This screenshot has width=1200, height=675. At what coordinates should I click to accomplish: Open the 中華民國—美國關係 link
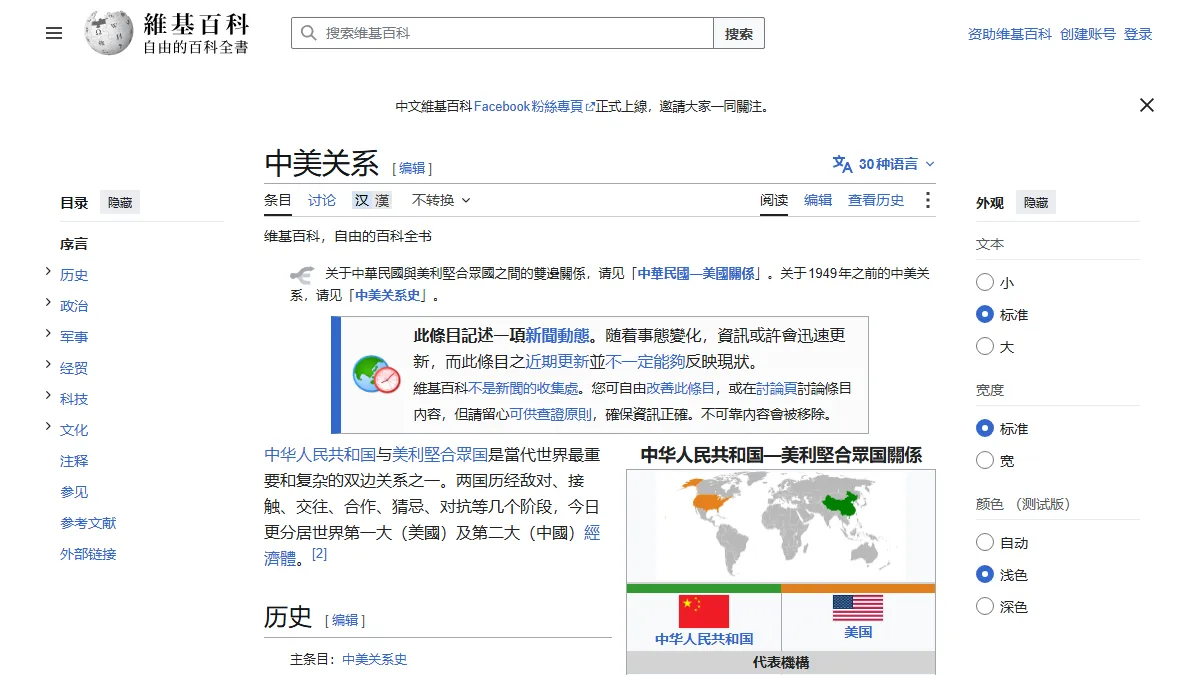(697, 273)
